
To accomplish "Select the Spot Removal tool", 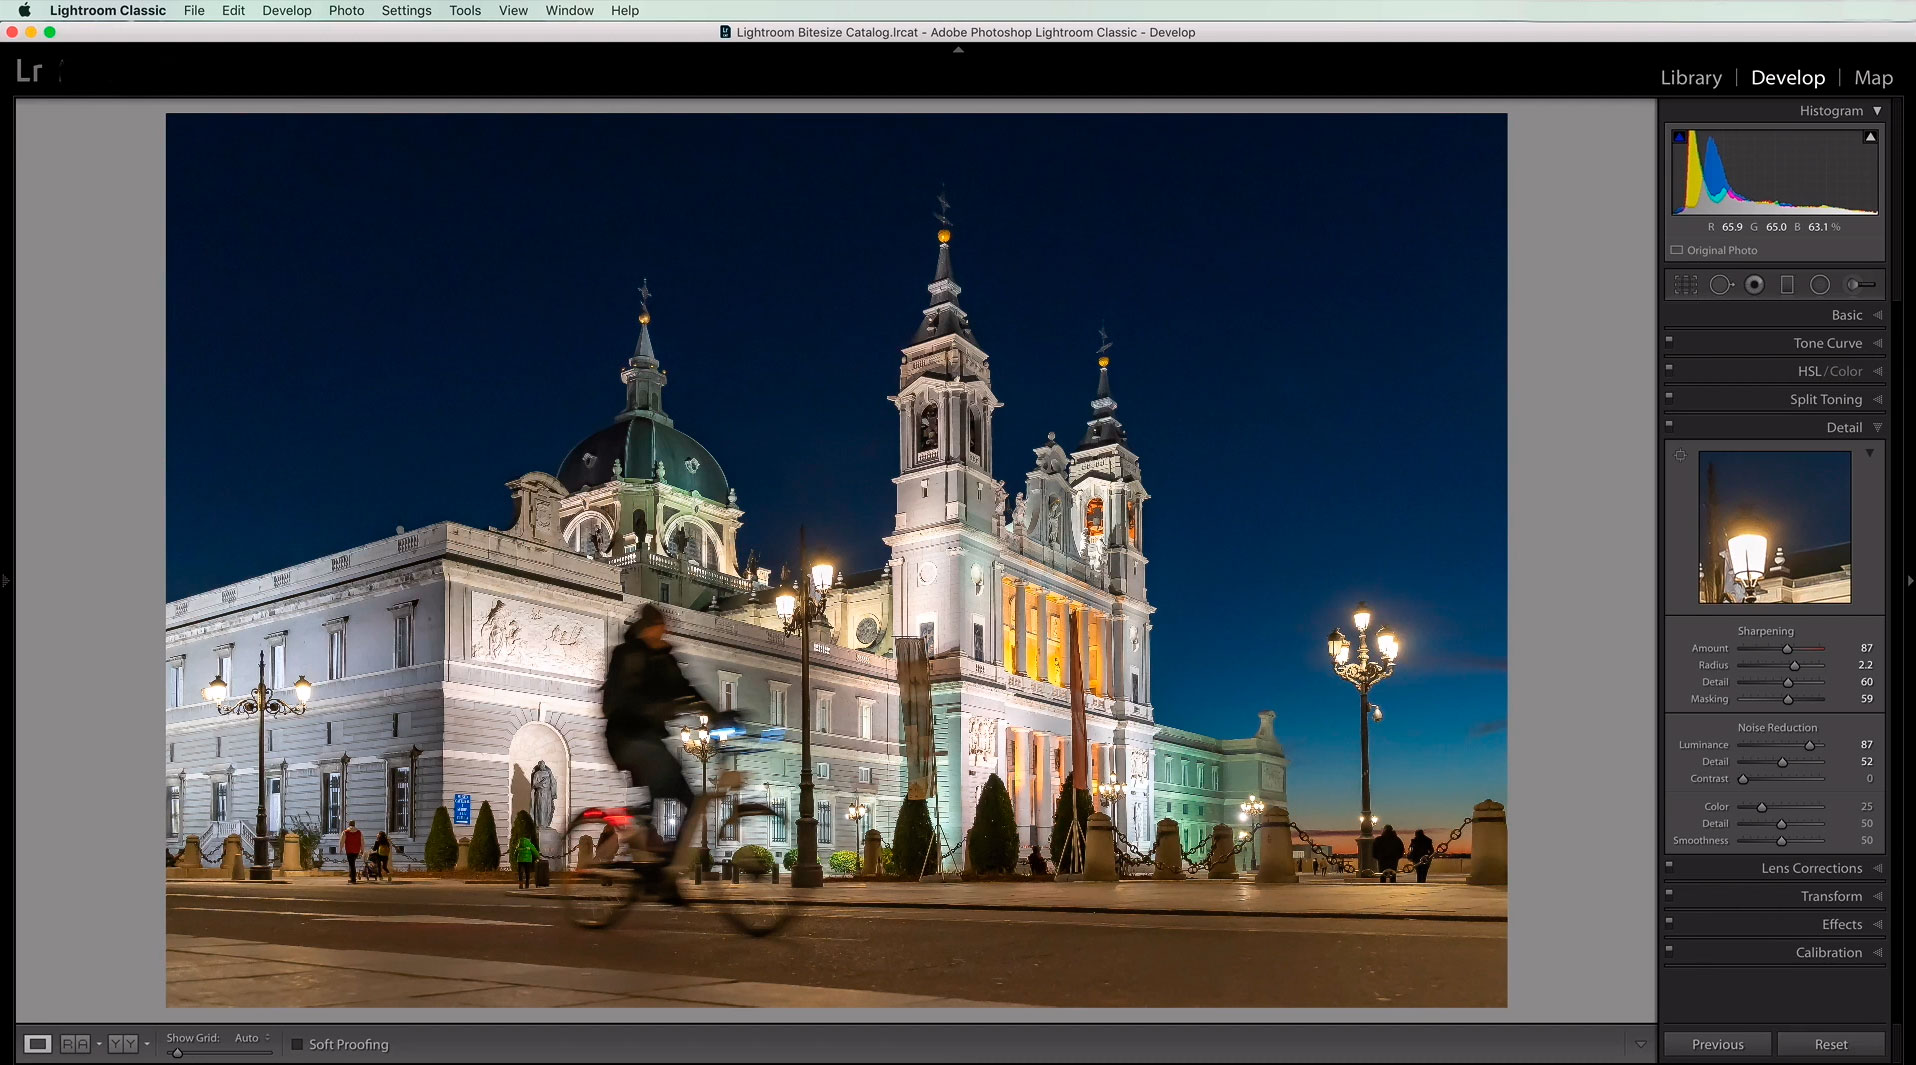I will pyautogui.click(x=1721, y=285).
